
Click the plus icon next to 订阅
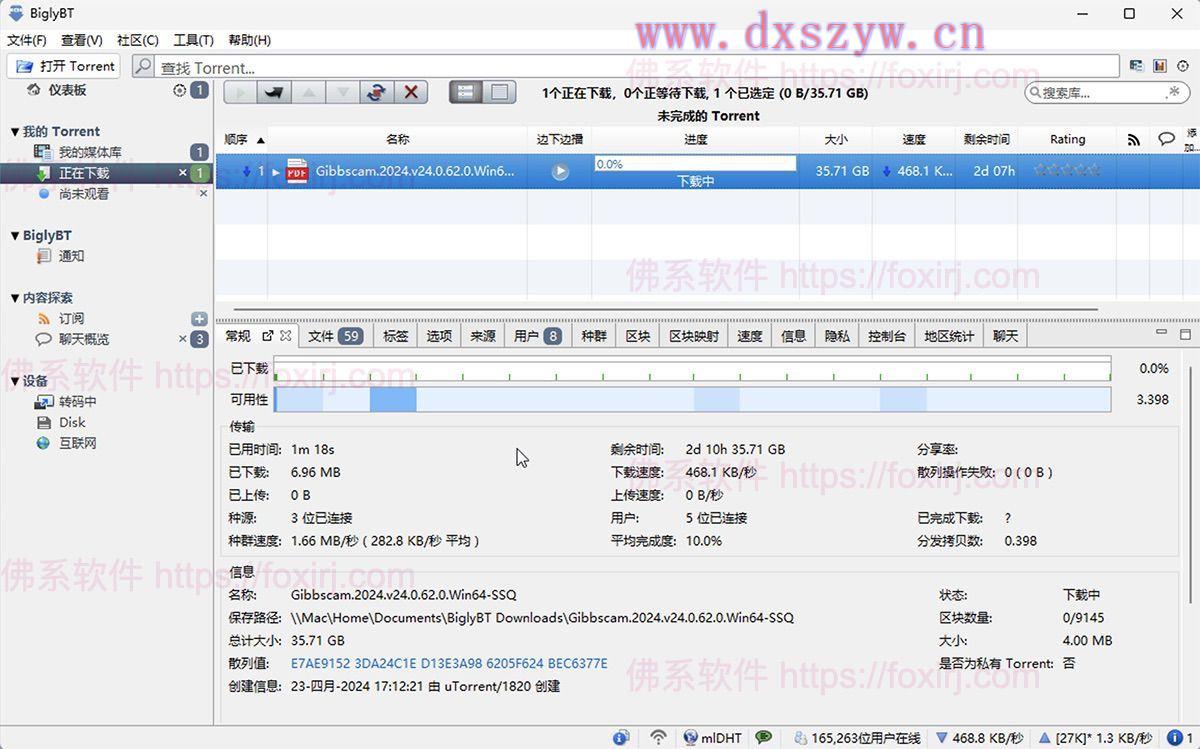pyautogui.click(x=199, y=318)
